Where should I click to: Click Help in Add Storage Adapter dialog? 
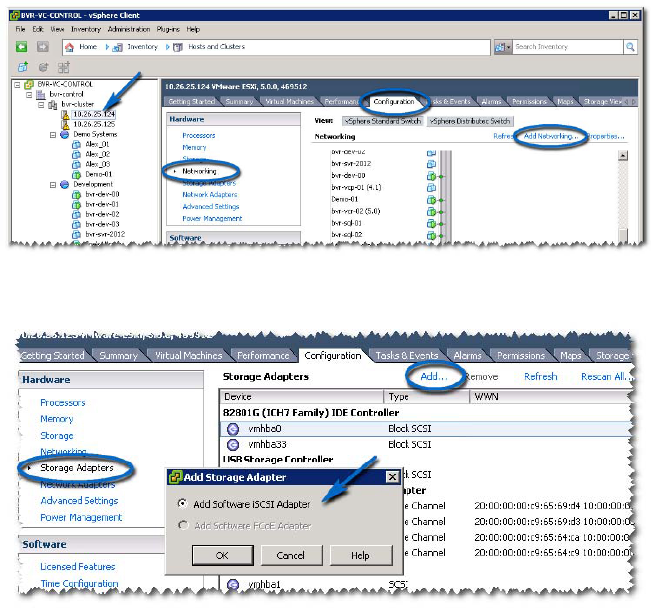pos(361,555)
